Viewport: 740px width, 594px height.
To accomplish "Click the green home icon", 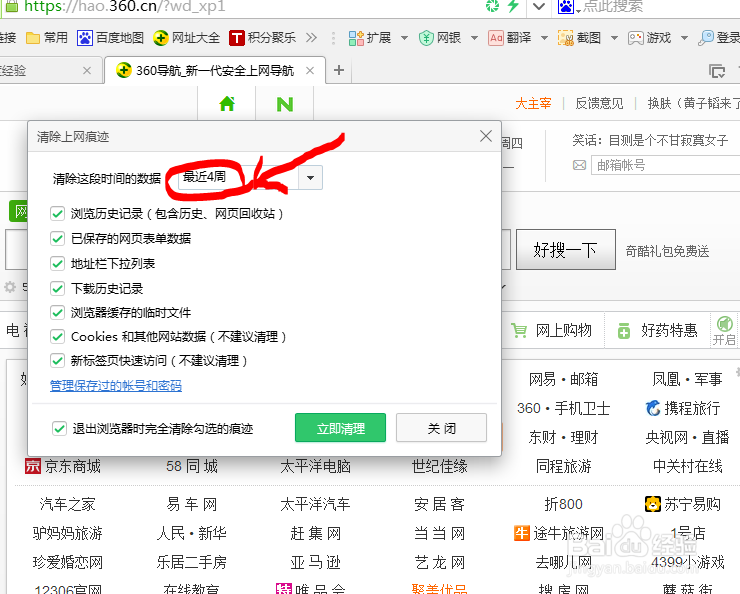I will tap(227, 103).
